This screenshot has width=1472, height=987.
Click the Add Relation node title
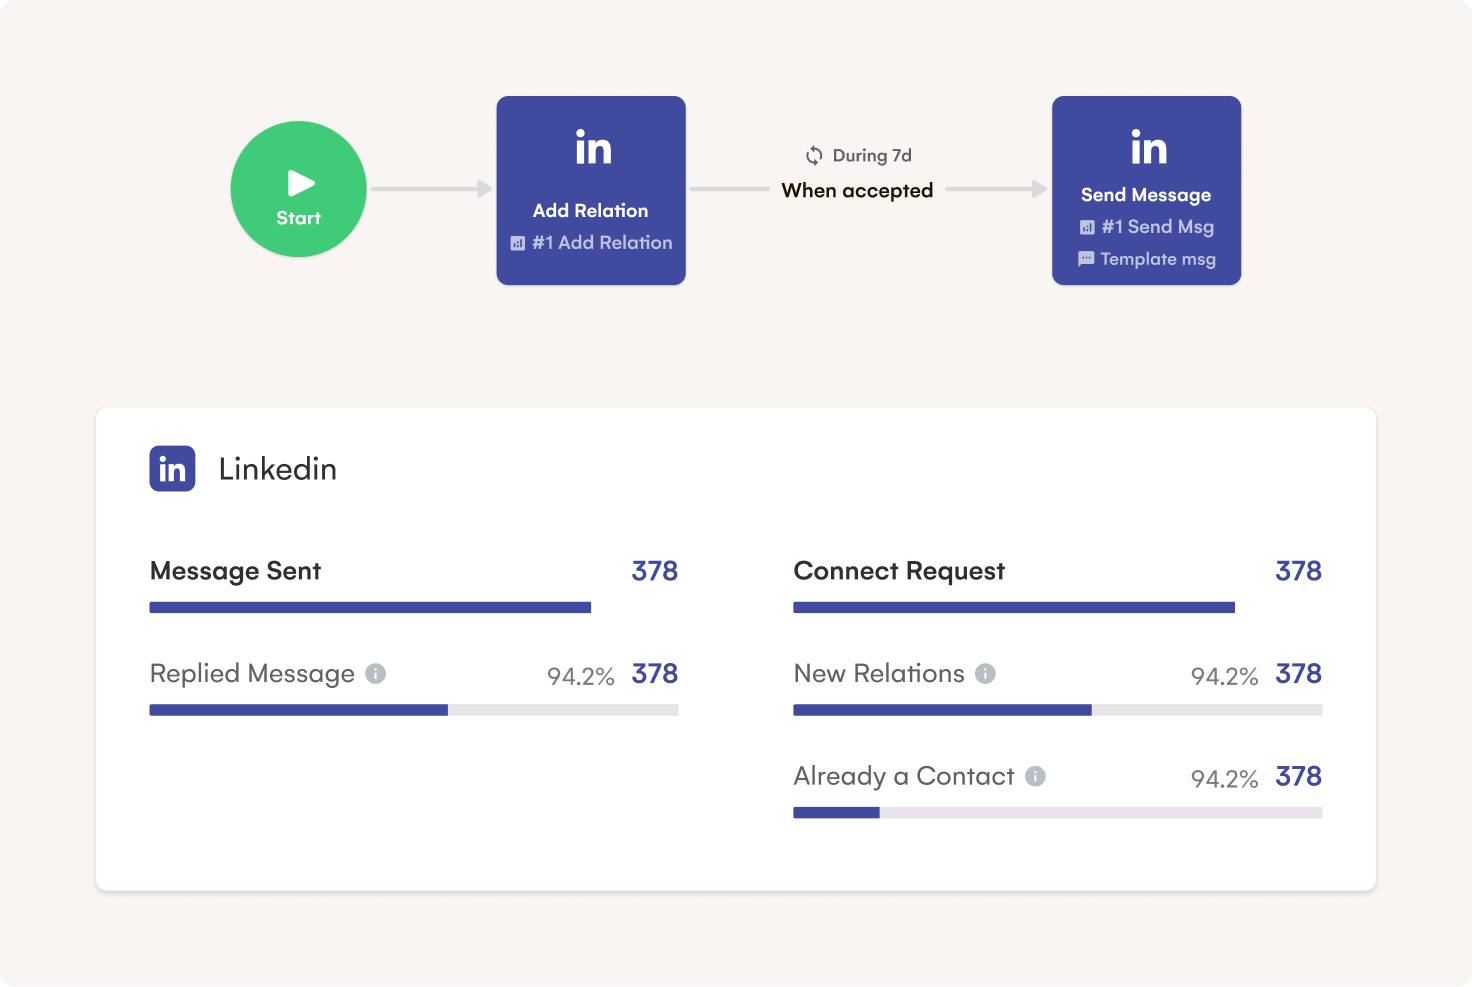pos(590,211)
